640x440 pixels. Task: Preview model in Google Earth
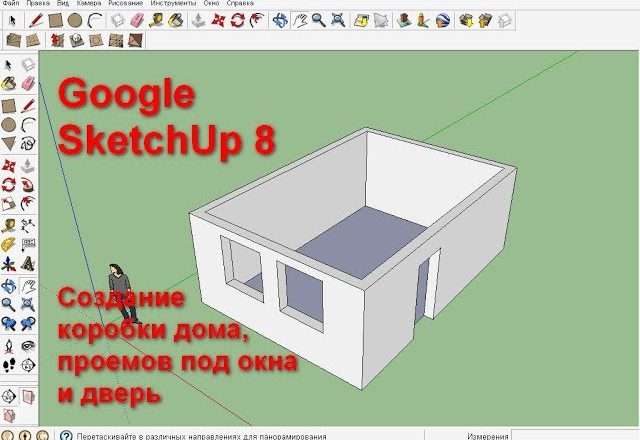pos(443,20)
